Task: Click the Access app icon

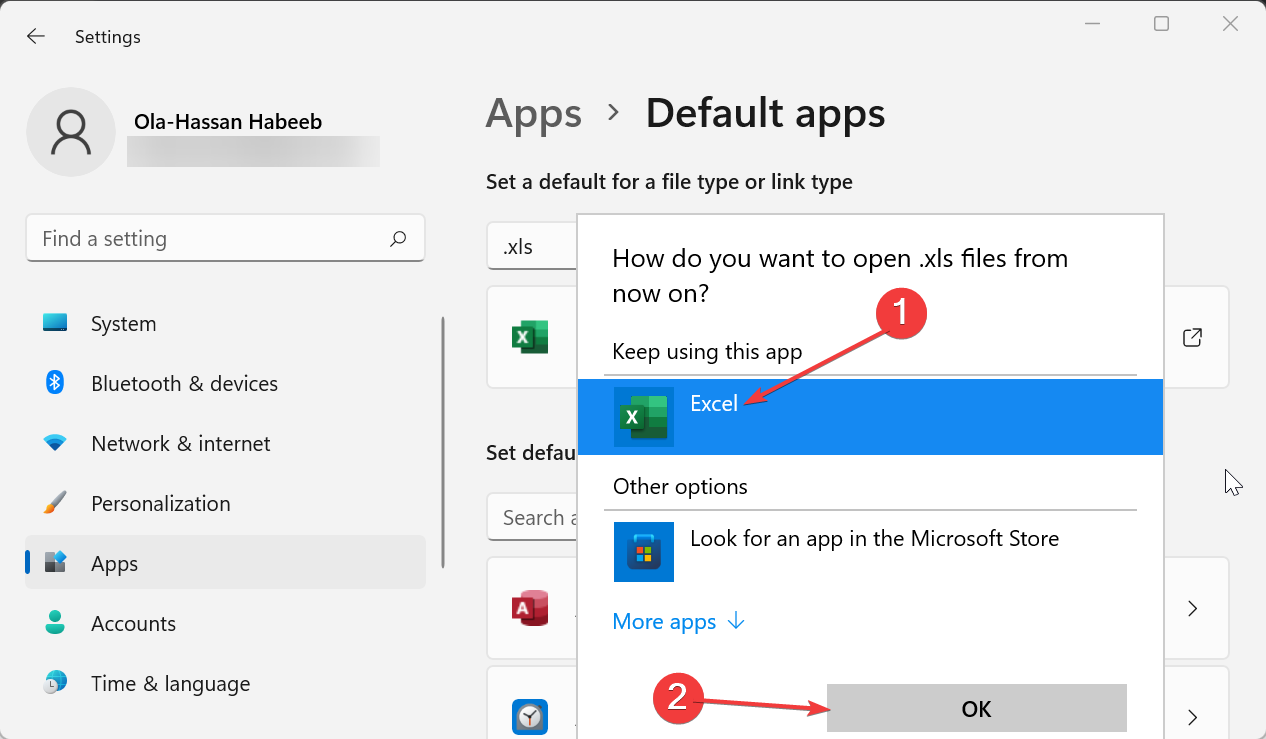Action: pyautogui.click(x=529, y=608)
